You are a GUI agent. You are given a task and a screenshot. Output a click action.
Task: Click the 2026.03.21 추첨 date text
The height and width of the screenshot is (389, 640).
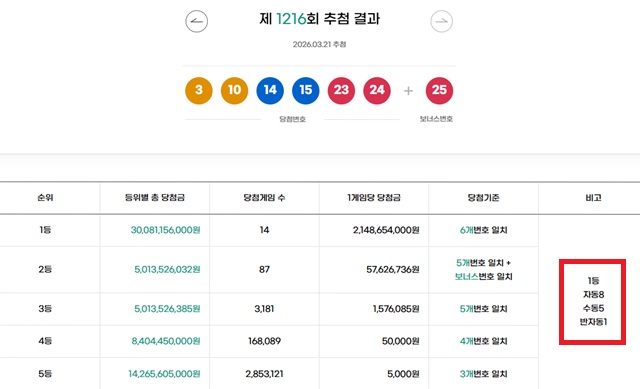319,44
